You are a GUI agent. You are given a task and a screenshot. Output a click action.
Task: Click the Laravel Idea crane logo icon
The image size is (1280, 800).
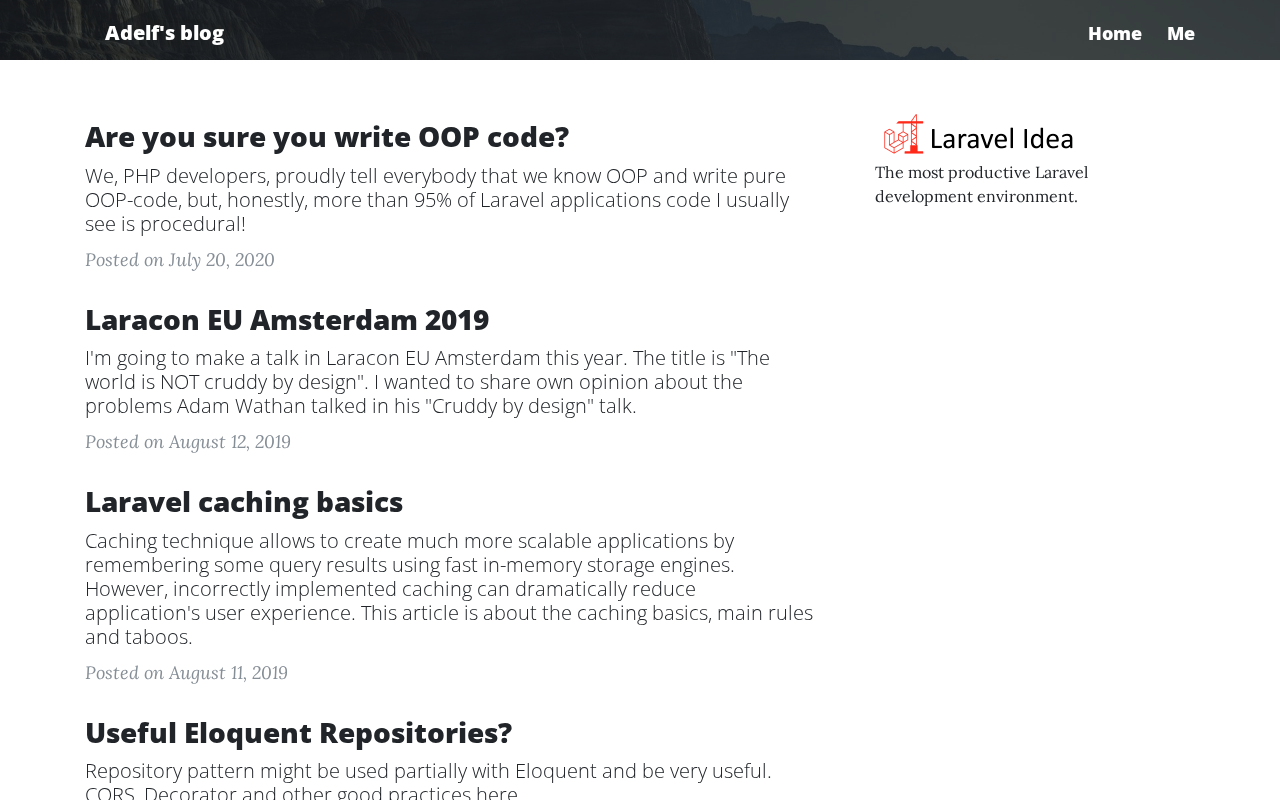pos(904,135)
